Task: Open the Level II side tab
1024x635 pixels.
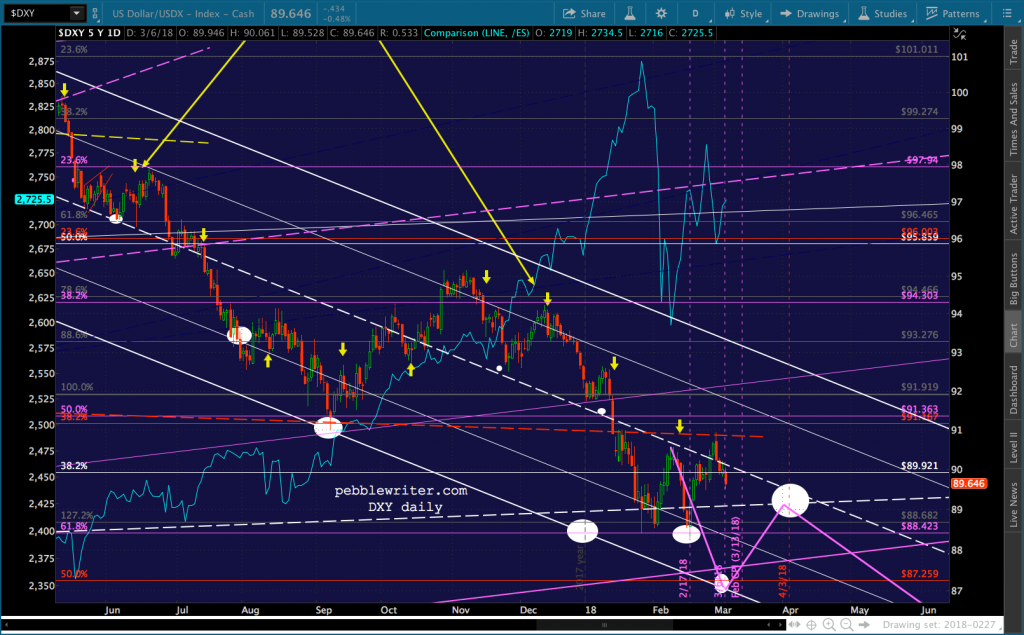Action: (1014, 446)
